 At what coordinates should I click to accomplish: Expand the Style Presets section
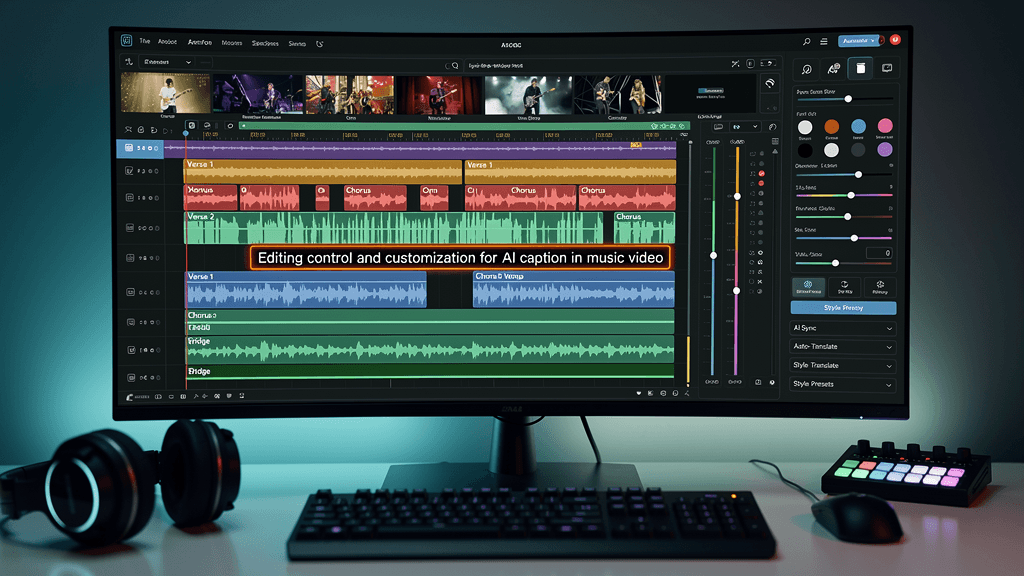point(843,383)
